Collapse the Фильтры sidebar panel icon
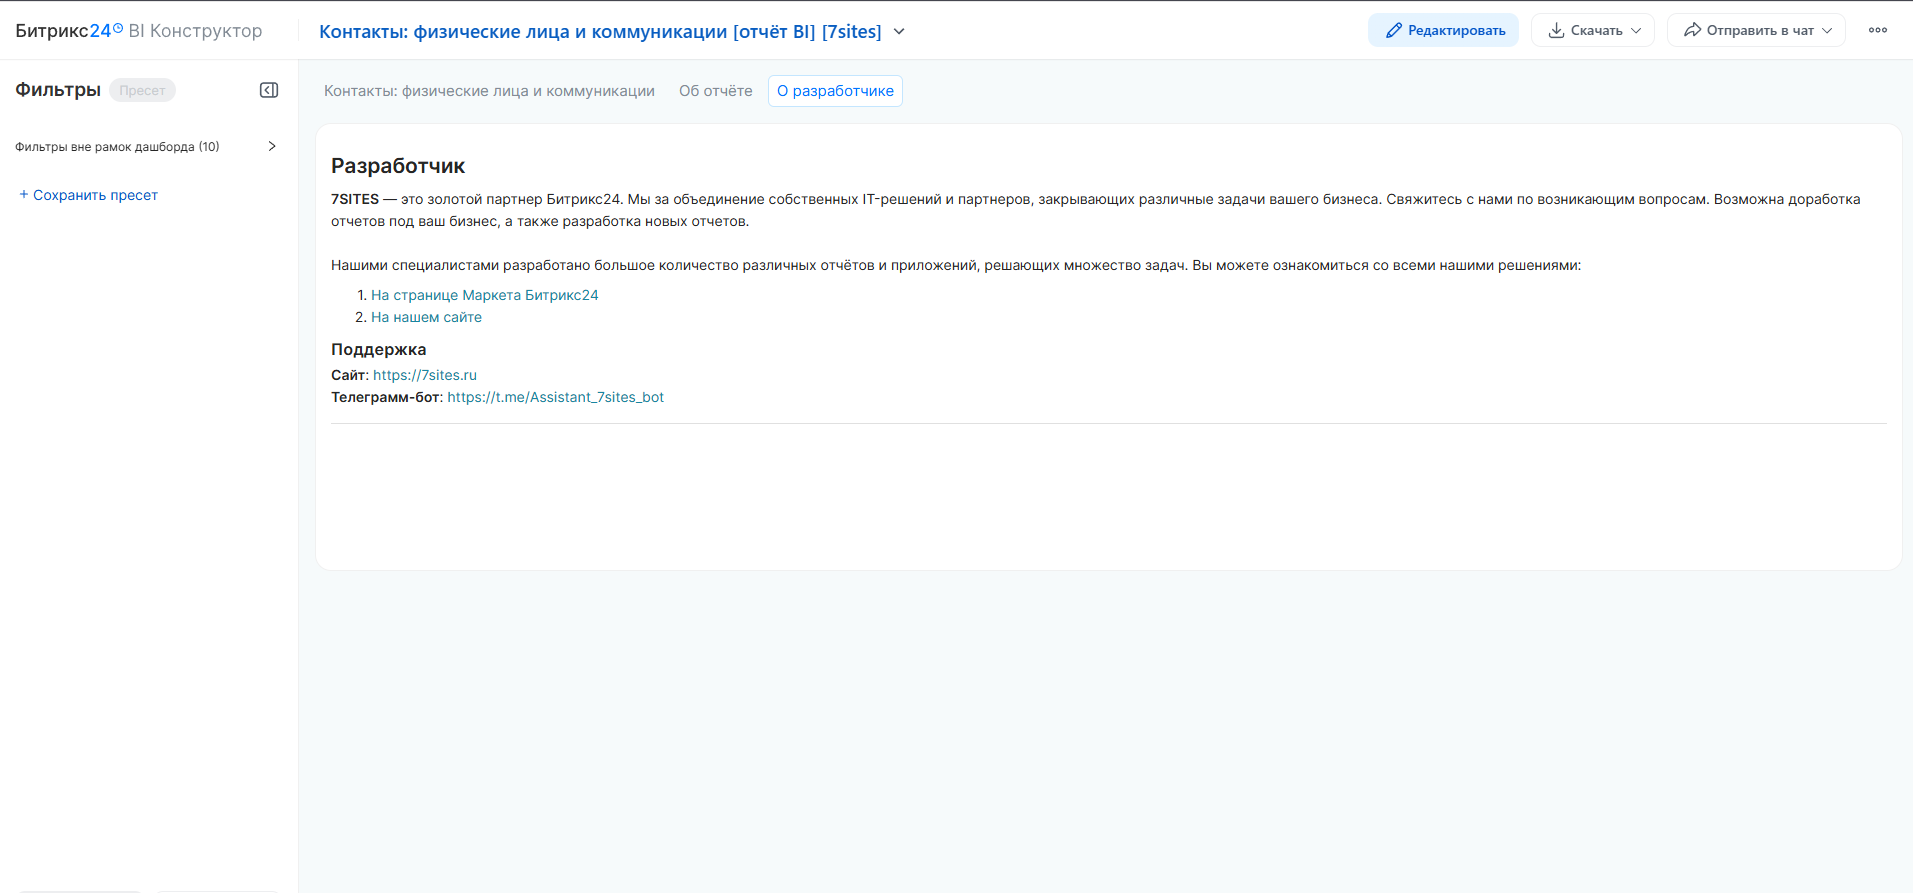This screenshot has height=893, width=1913. point(269,90)
